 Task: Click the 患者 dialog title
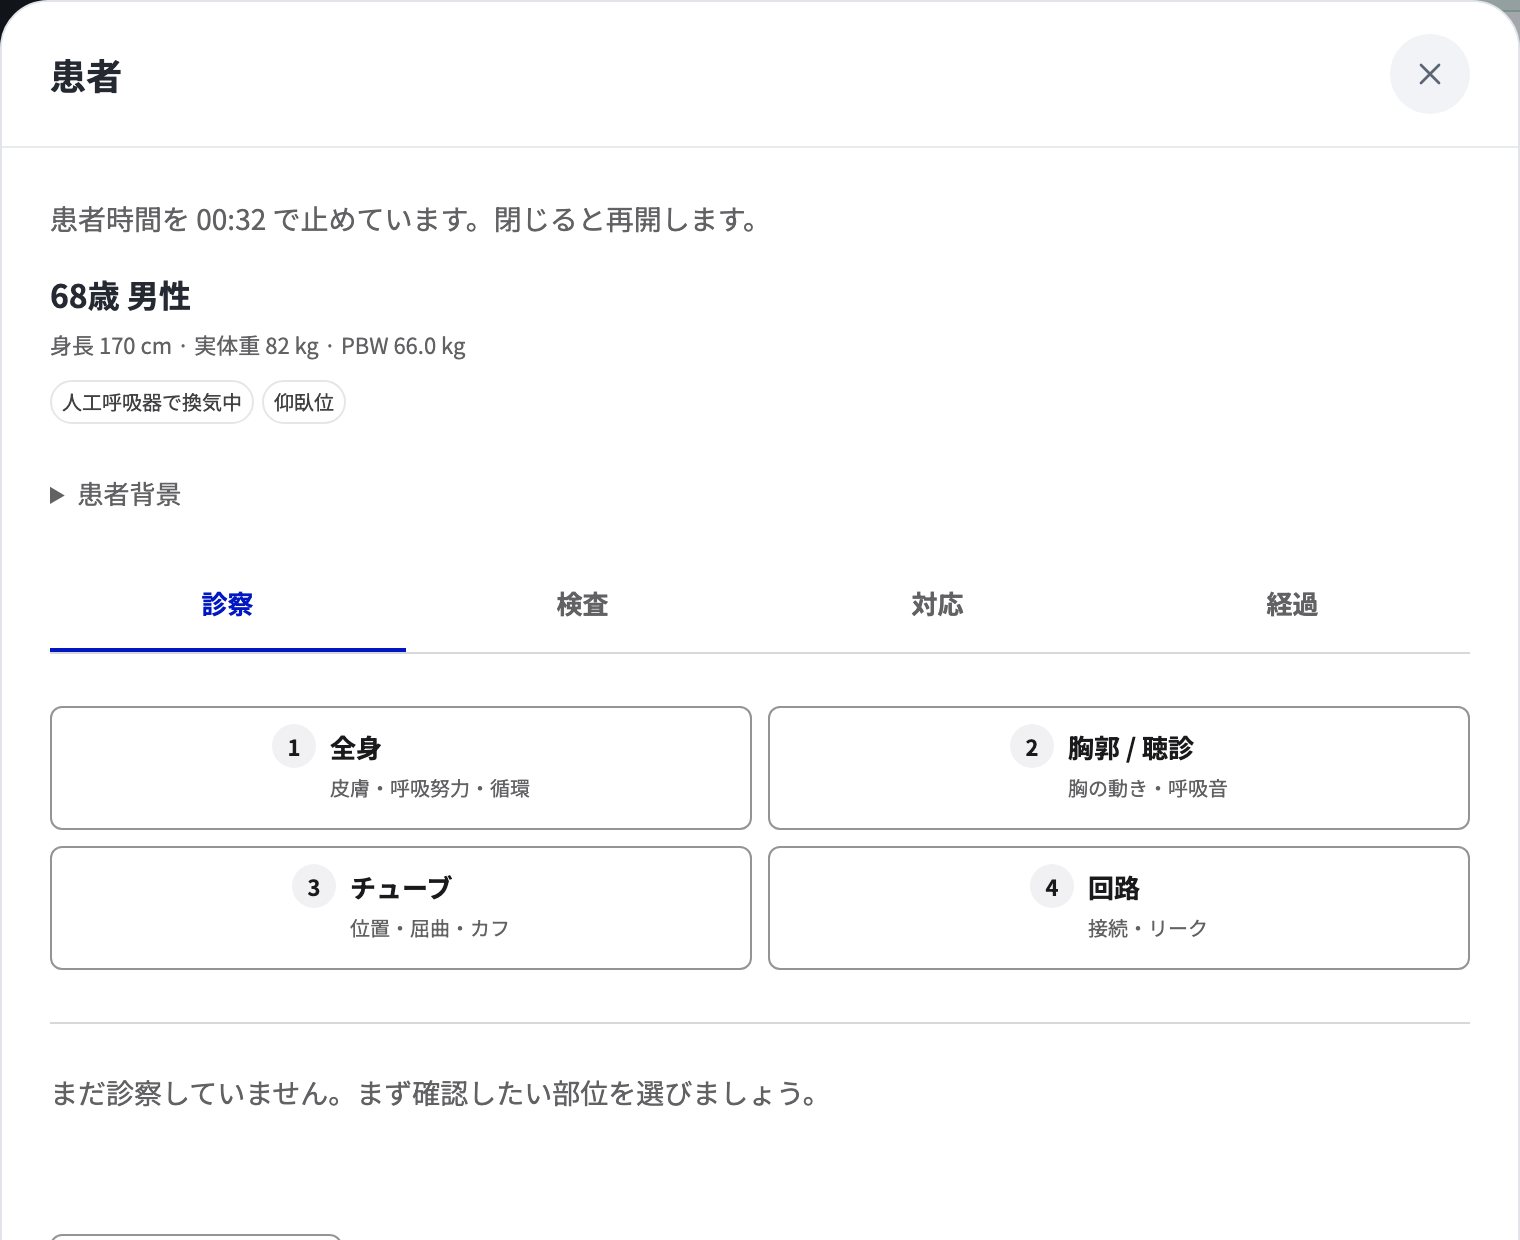point(86,77)
